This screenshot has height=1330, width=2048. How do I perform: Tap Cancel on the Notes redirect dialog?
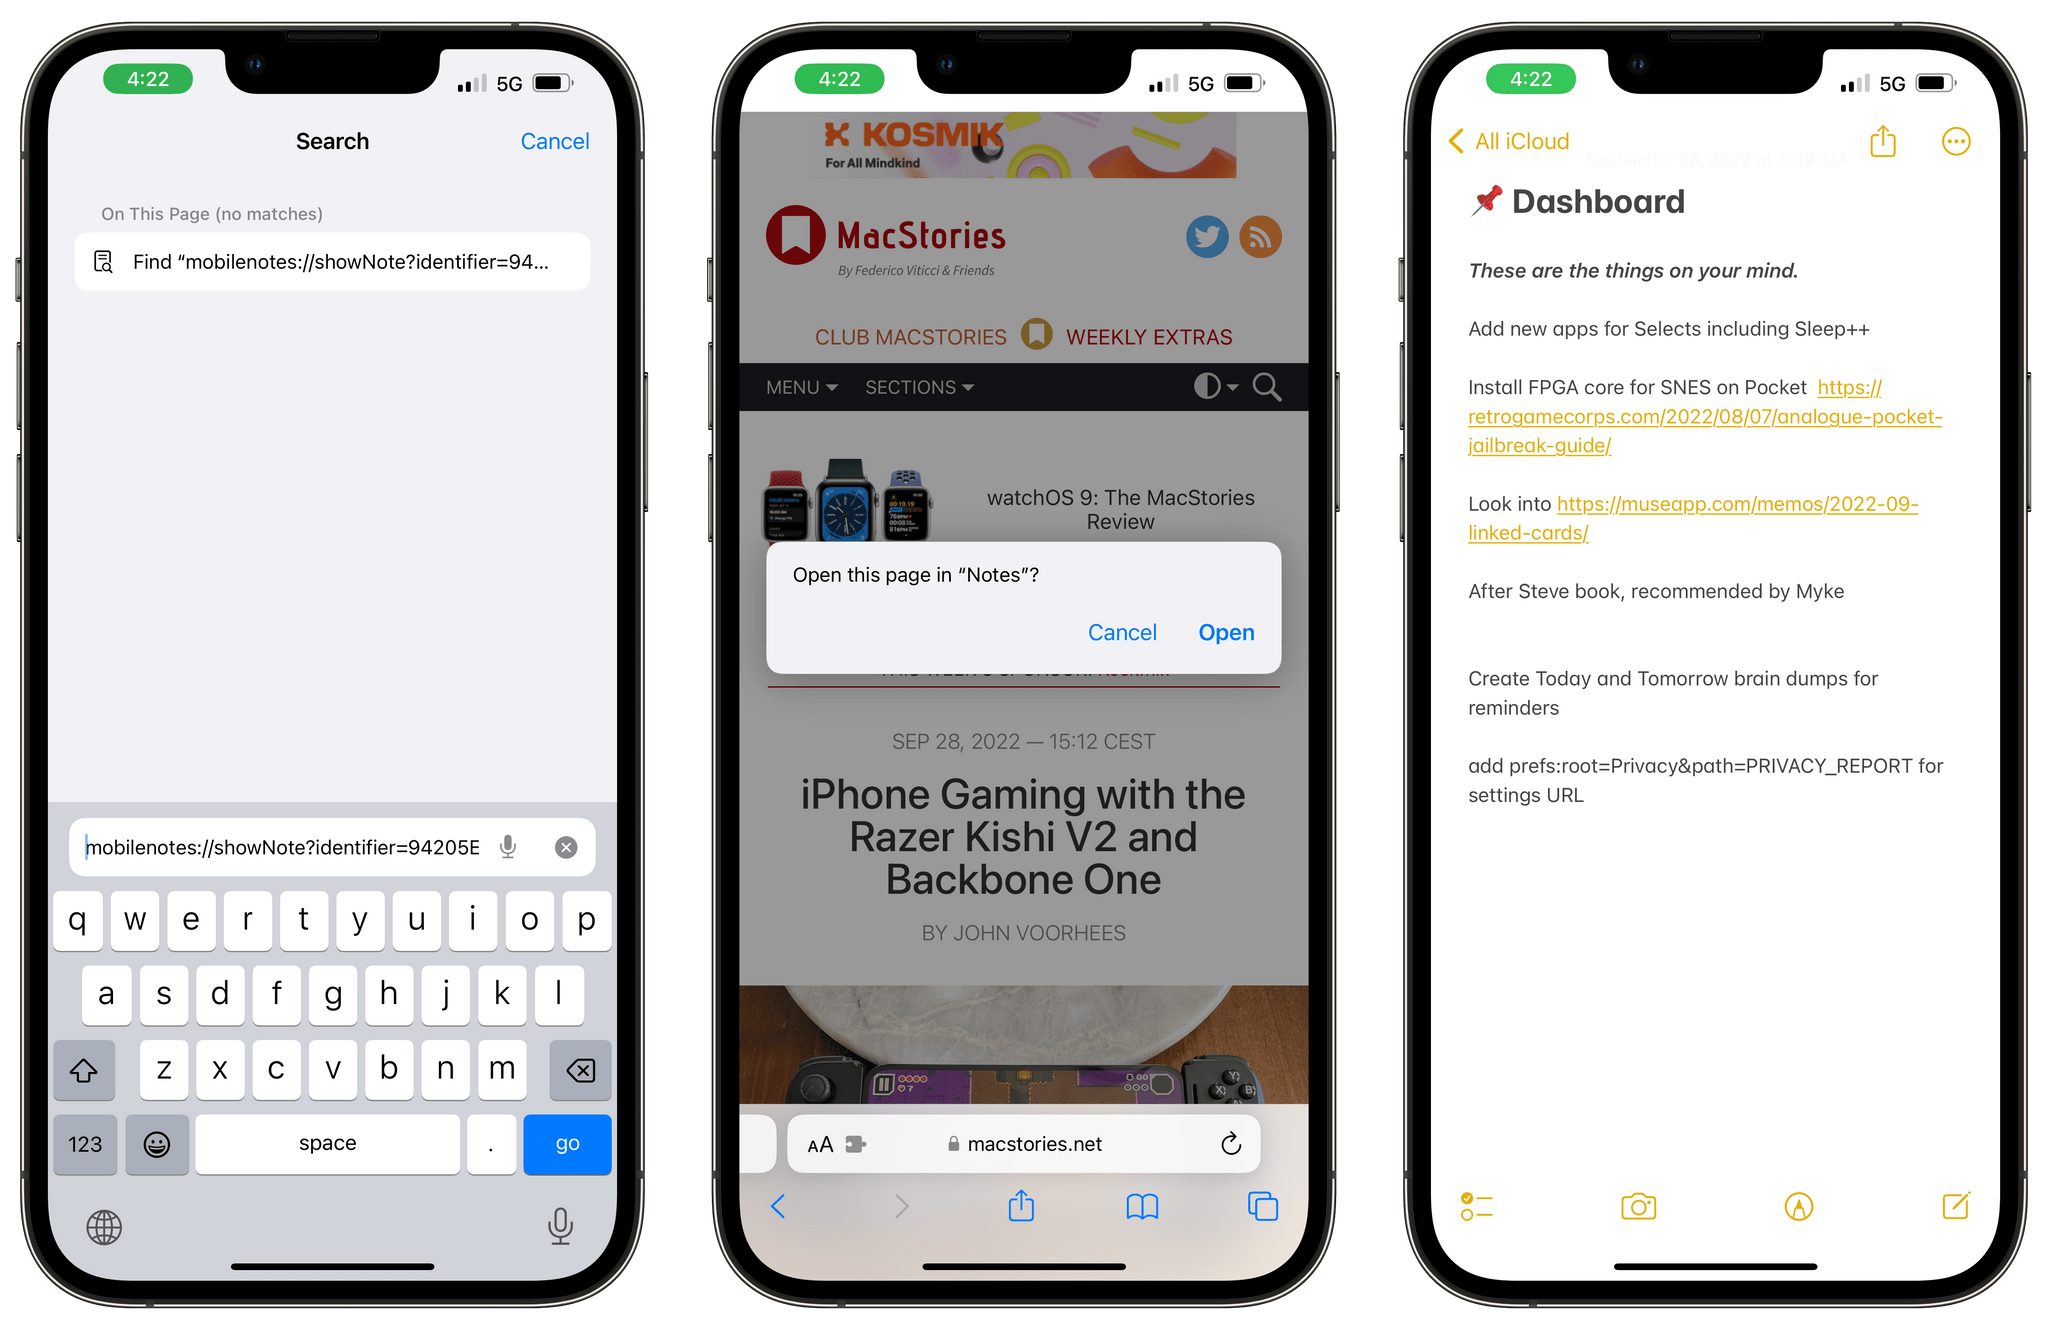[x=1120, y=633]
